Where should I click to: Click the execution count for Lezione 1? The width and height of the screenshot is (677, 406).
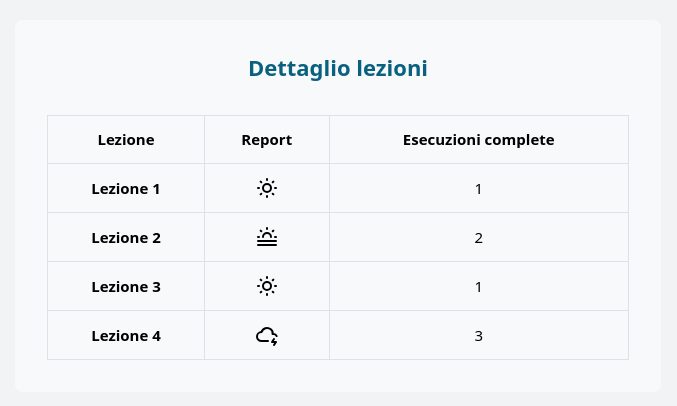pos(478,189)
